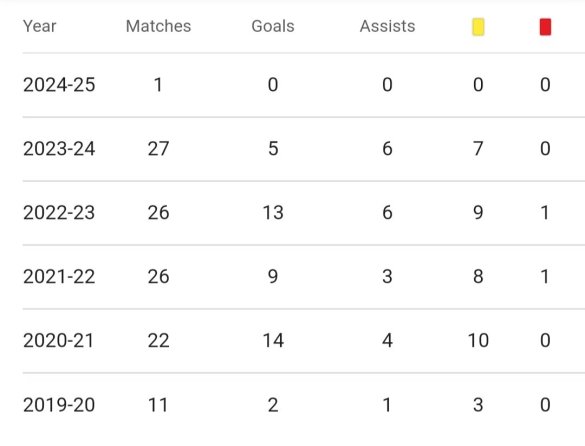The image size is (585, 446).
Task: Select the Year column header
Action: 39,26
